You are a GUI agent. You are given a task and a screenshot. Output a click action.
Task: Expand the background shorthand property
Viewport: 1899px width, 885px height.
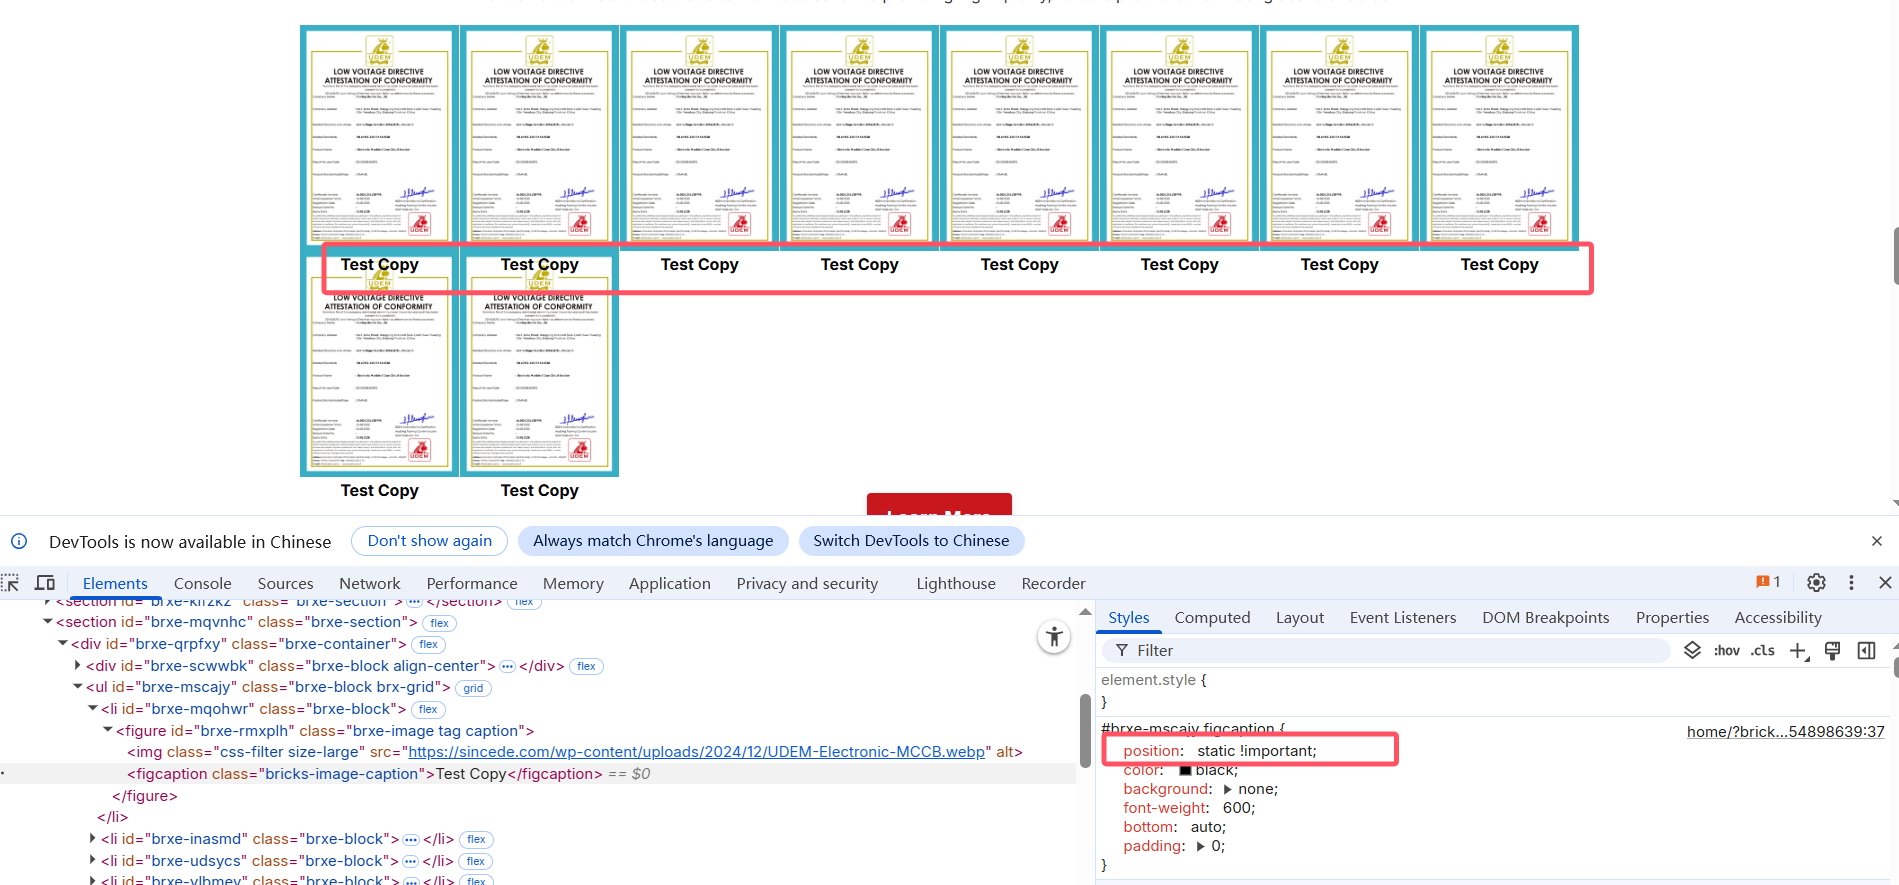tap(1228, 789)
